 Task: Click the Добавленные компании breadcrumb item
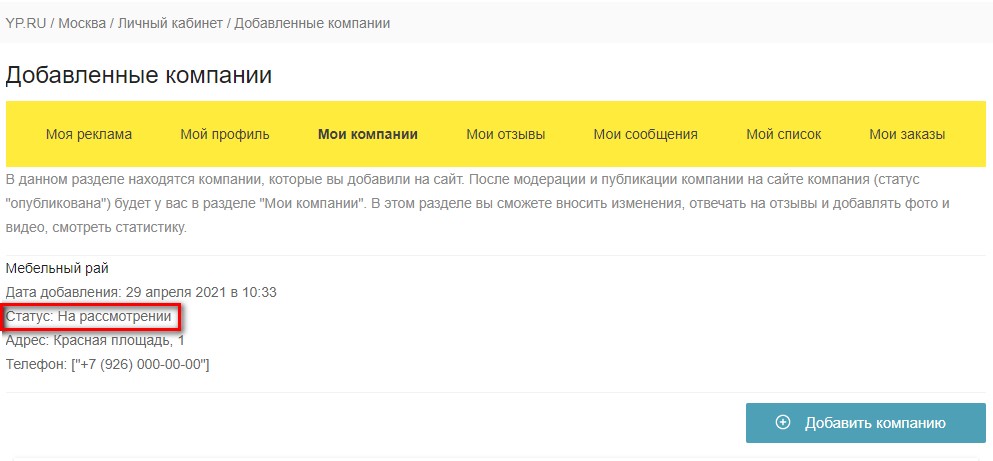[x=312, y=23]
